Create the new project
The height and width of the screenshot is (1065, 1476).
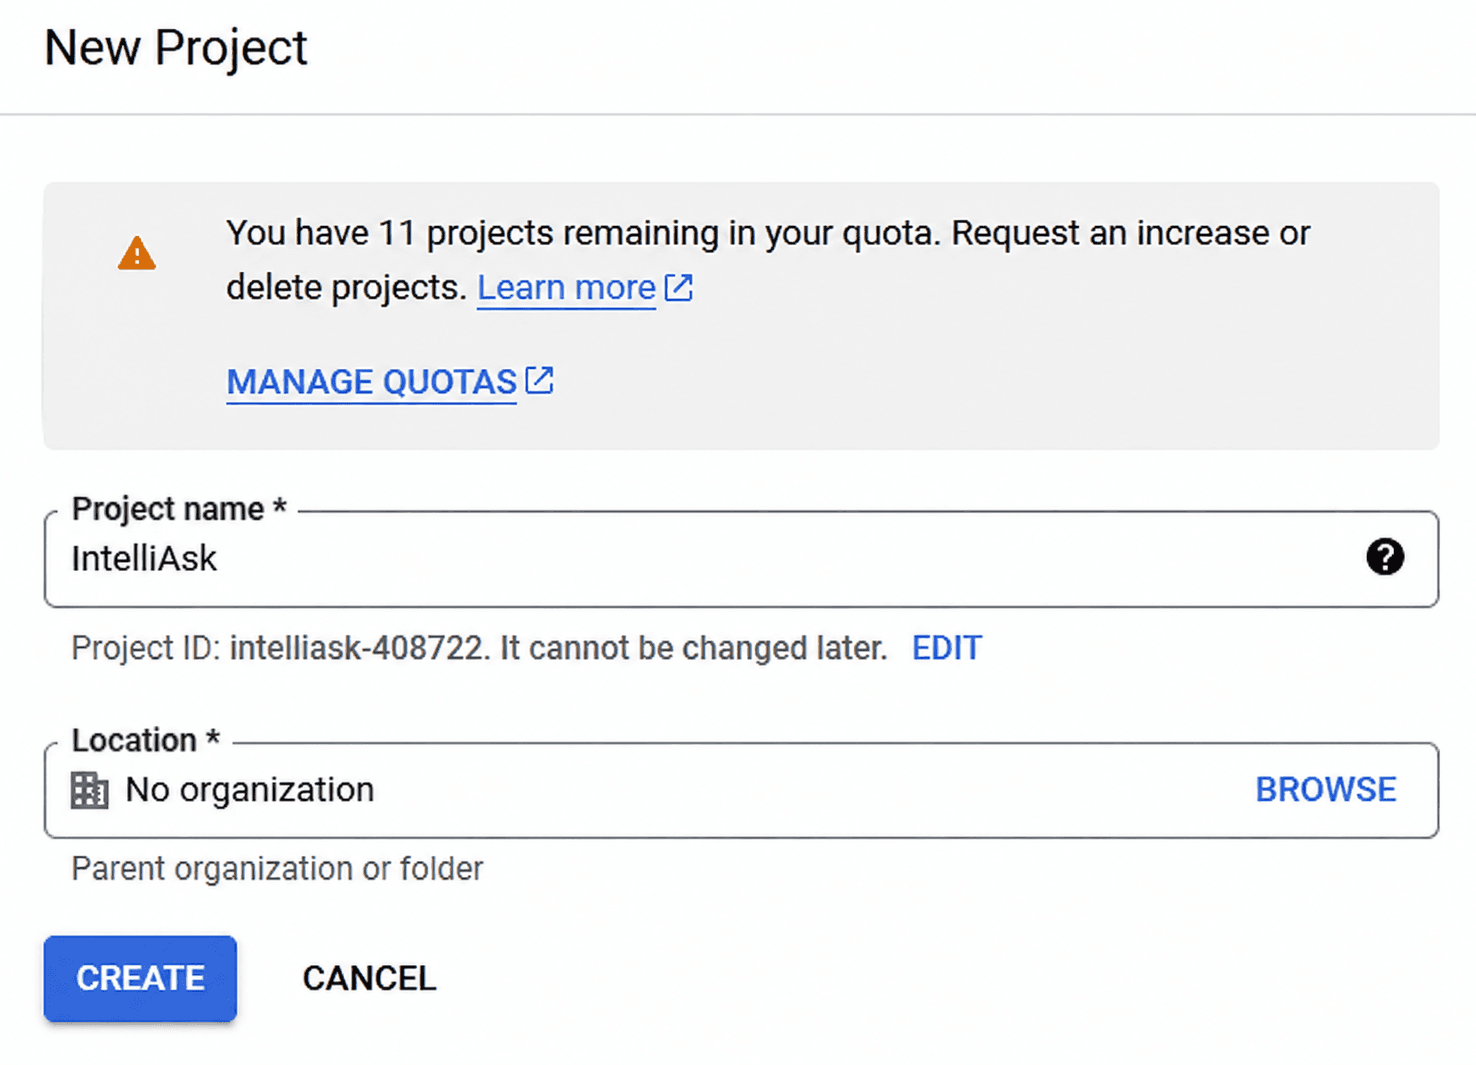[x=140, y=978]
